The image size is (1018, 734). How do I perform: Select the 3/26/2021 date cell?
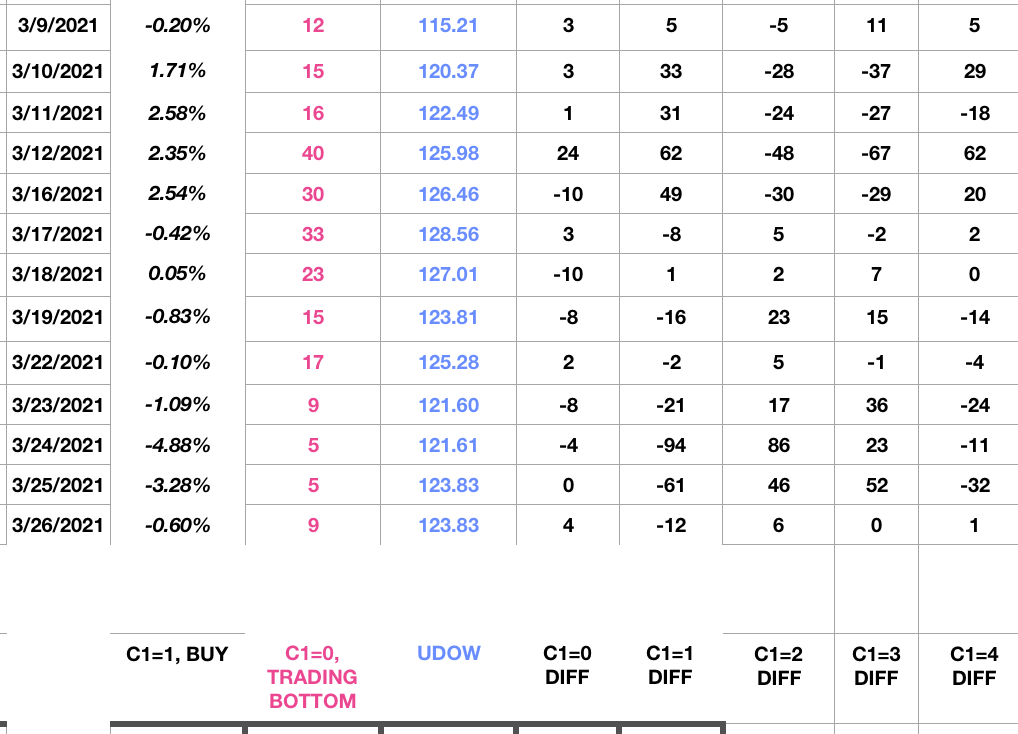click(x=57, y=525)
